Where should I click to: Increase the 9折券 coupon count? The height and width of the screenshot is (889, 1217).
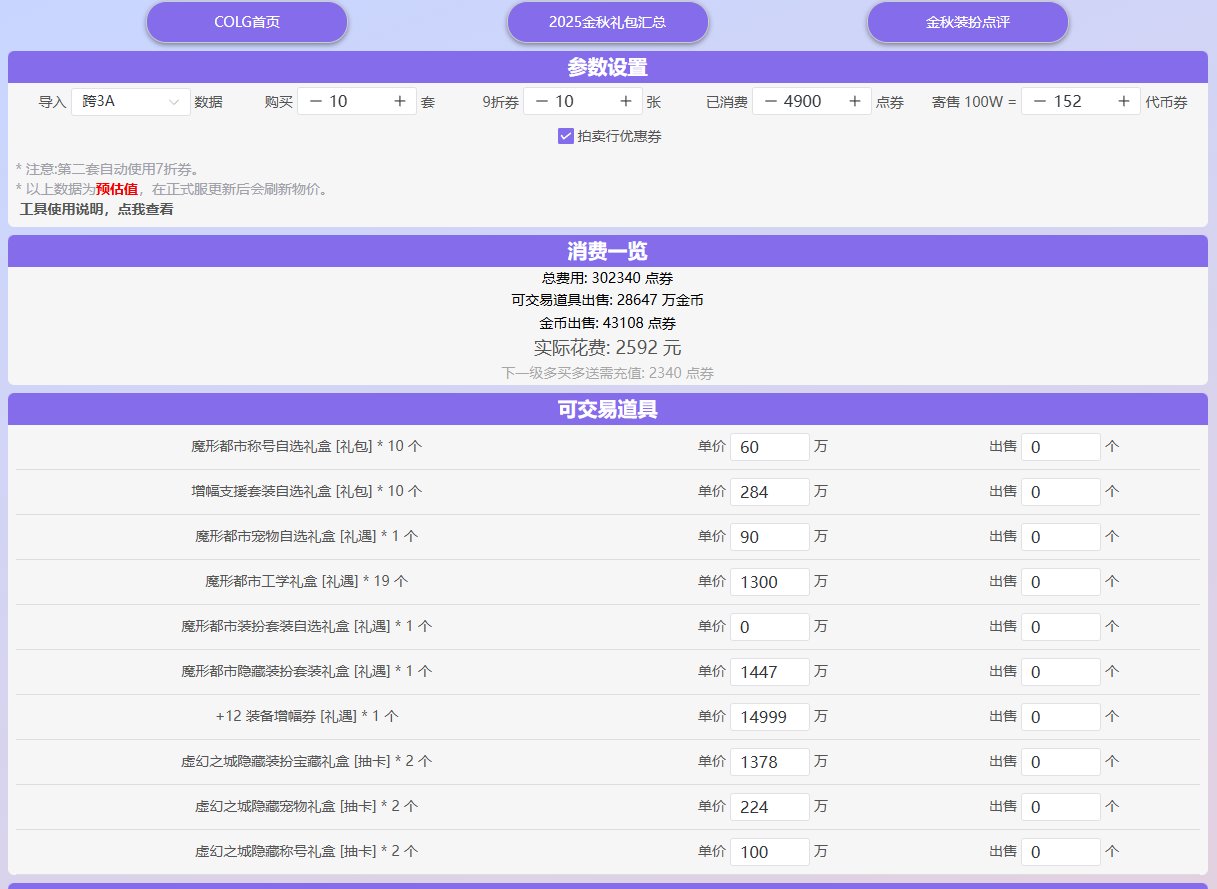tap(625, 101)
